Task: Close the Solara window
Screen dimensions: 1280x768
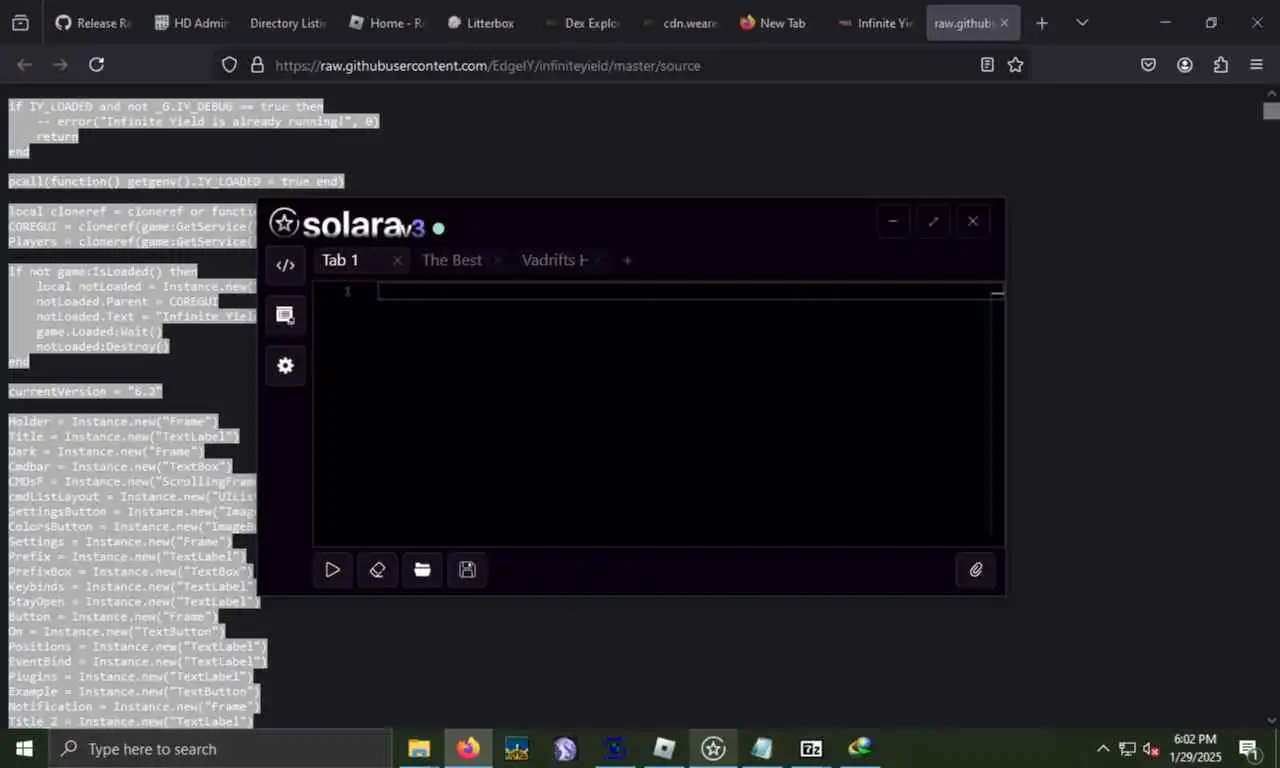Action: coord(973,221)
